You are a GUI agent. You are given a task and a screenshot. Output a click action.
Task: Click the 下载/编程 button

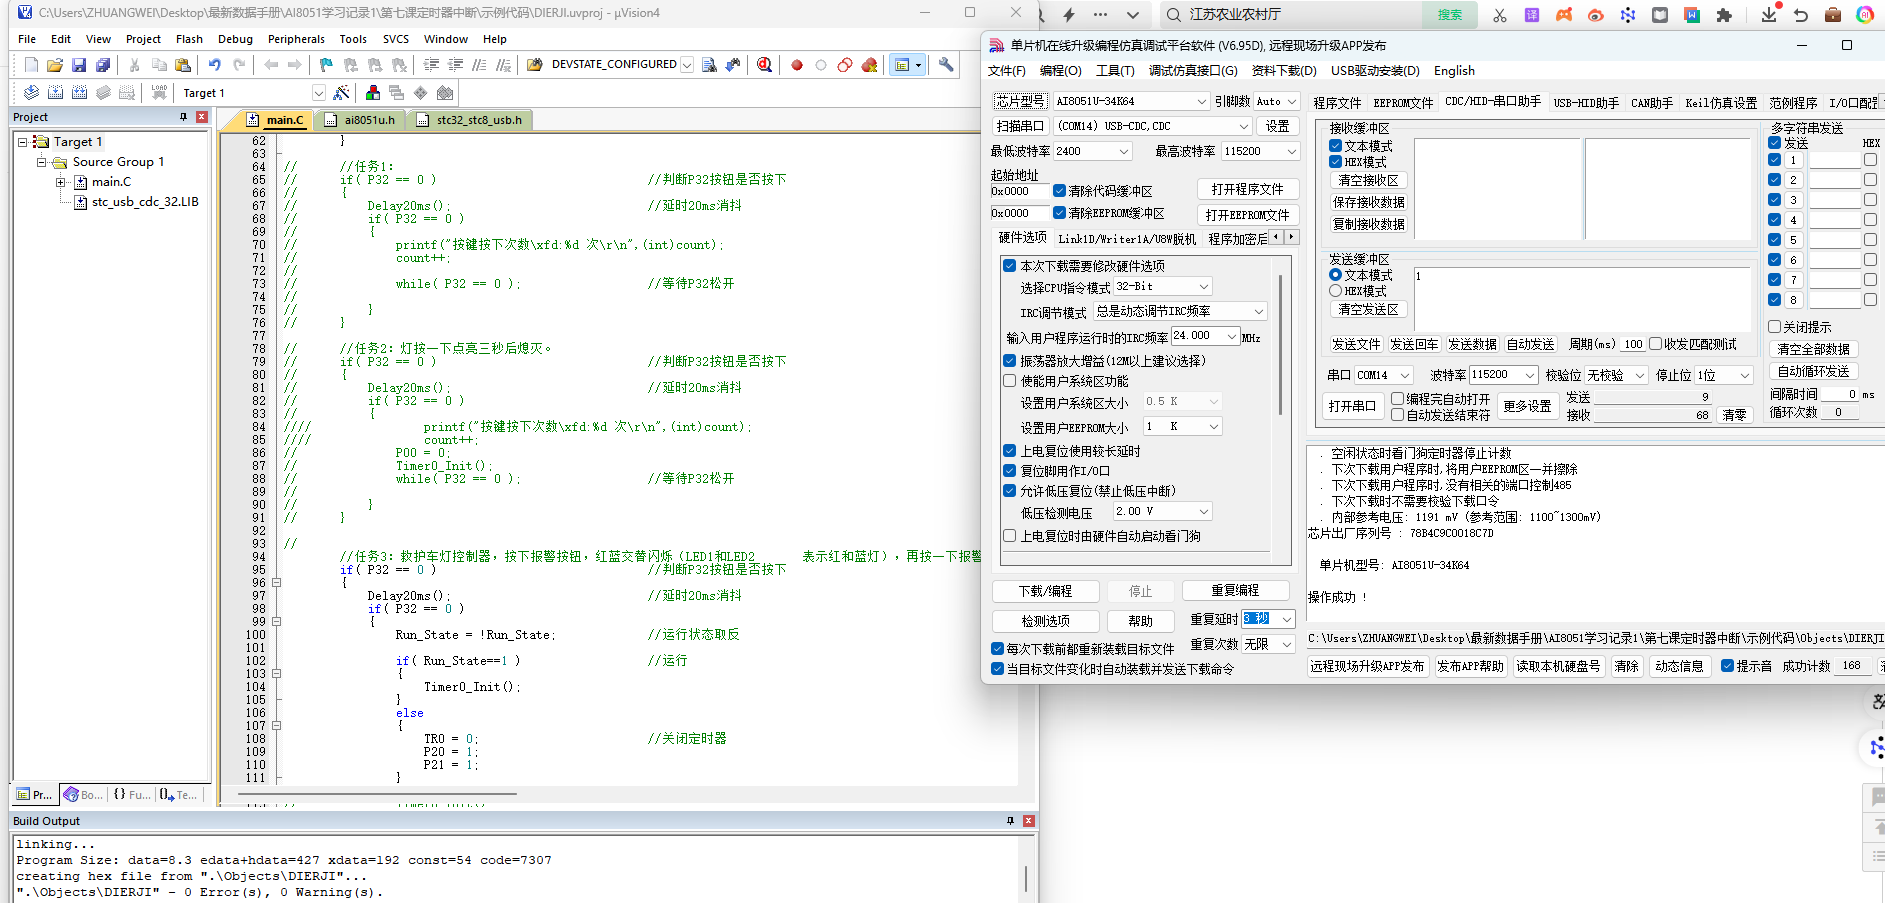pyautogui.click(x=1046, y=591)
